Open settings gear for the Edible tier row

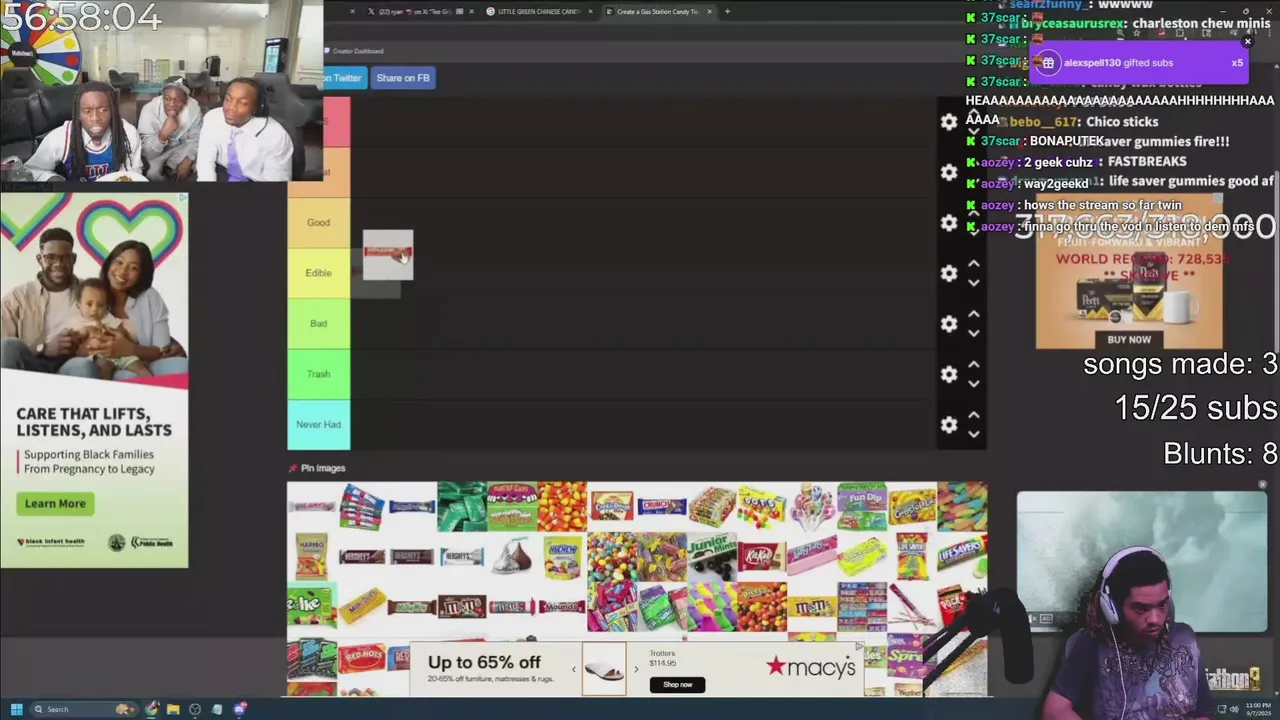949,273
